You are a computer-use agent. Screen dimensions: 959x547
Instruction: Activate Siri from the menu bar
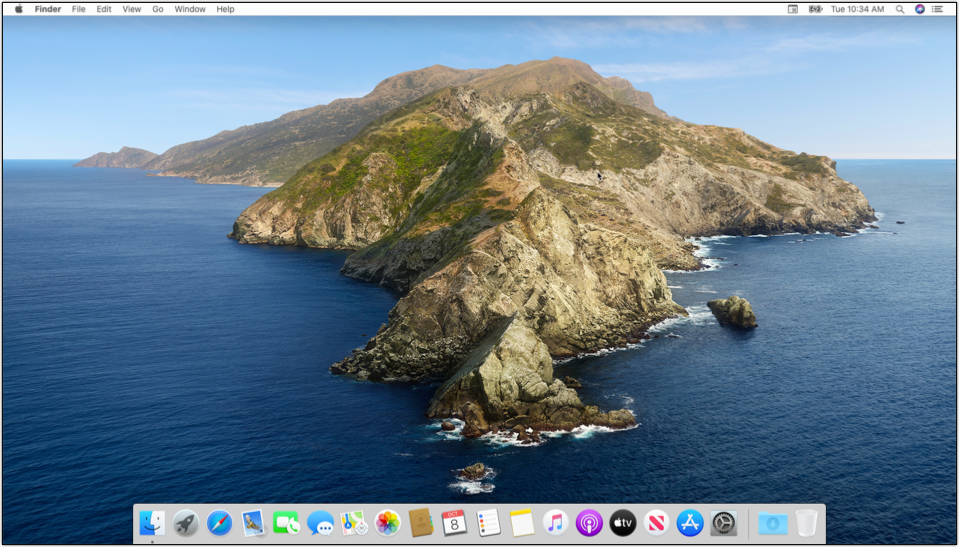tap(919, 9)
